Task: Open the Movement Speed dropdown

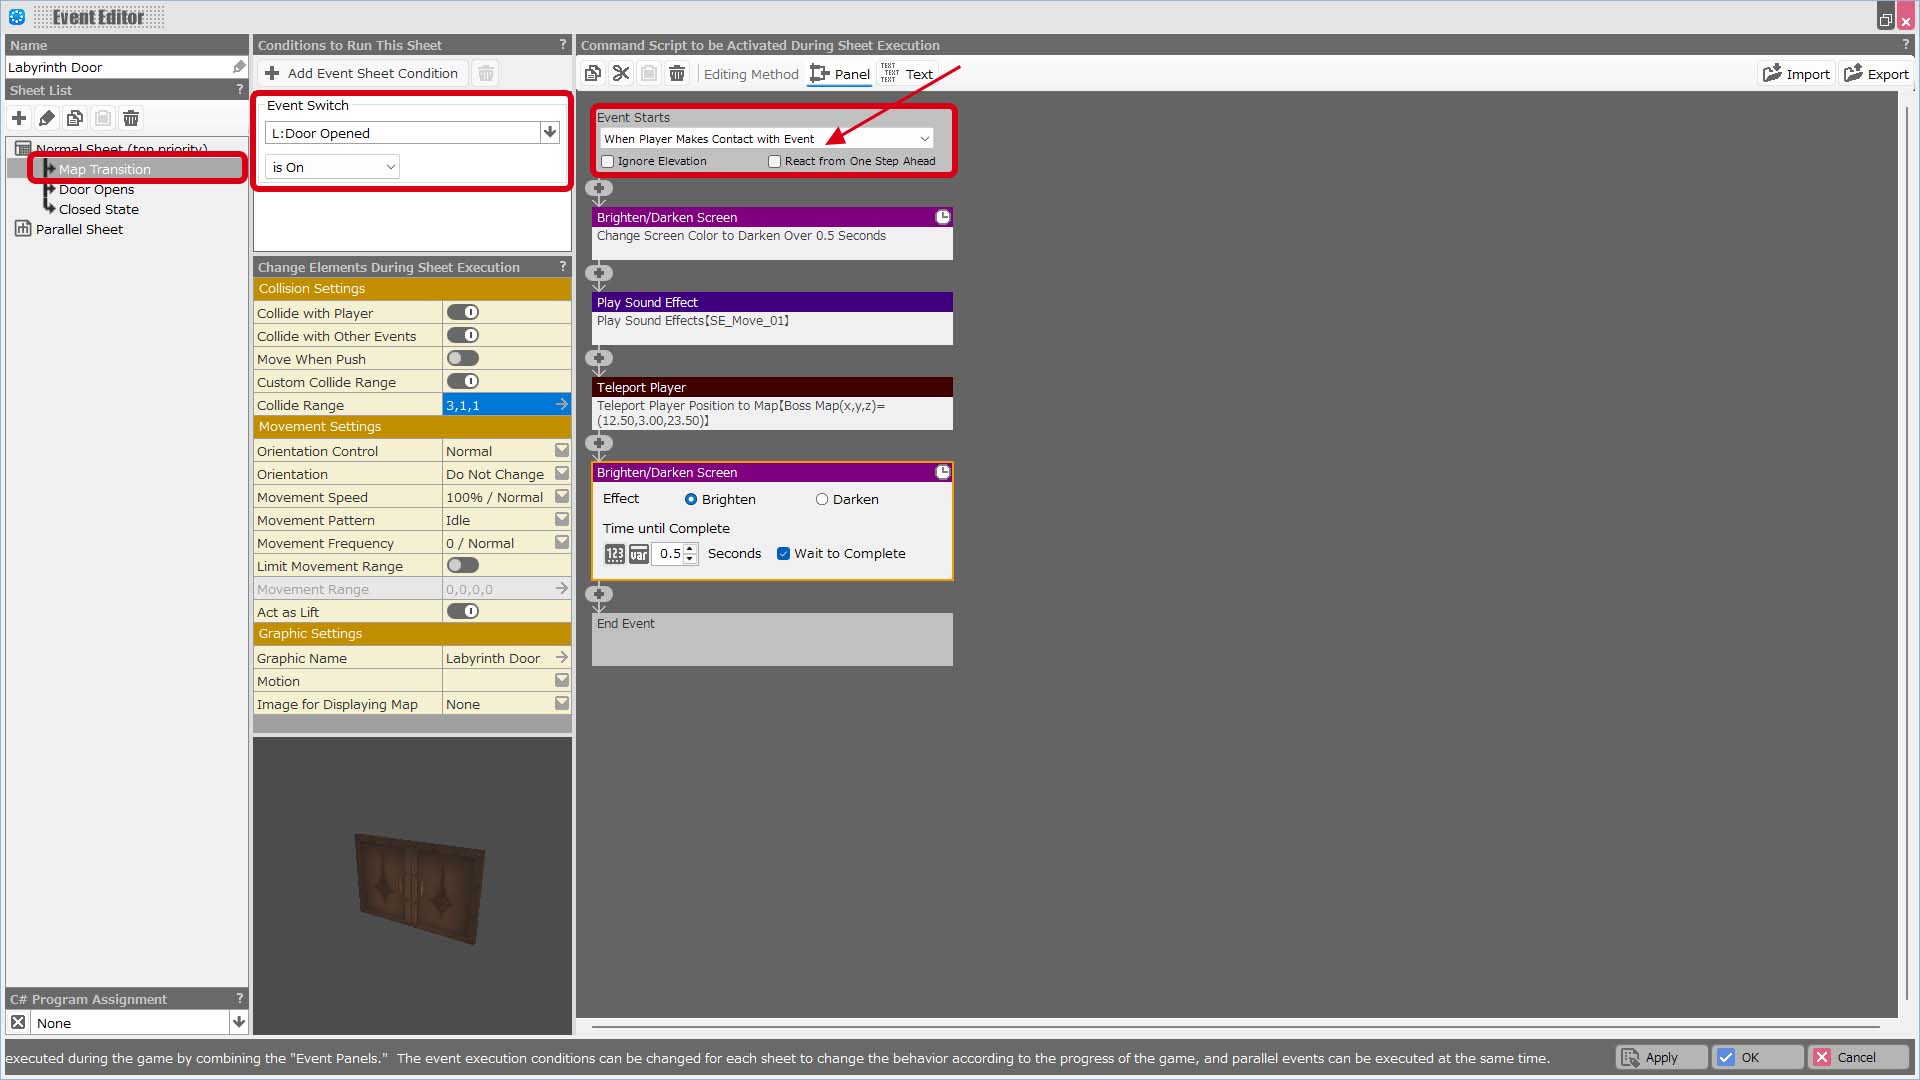Action: click(561, 497)
